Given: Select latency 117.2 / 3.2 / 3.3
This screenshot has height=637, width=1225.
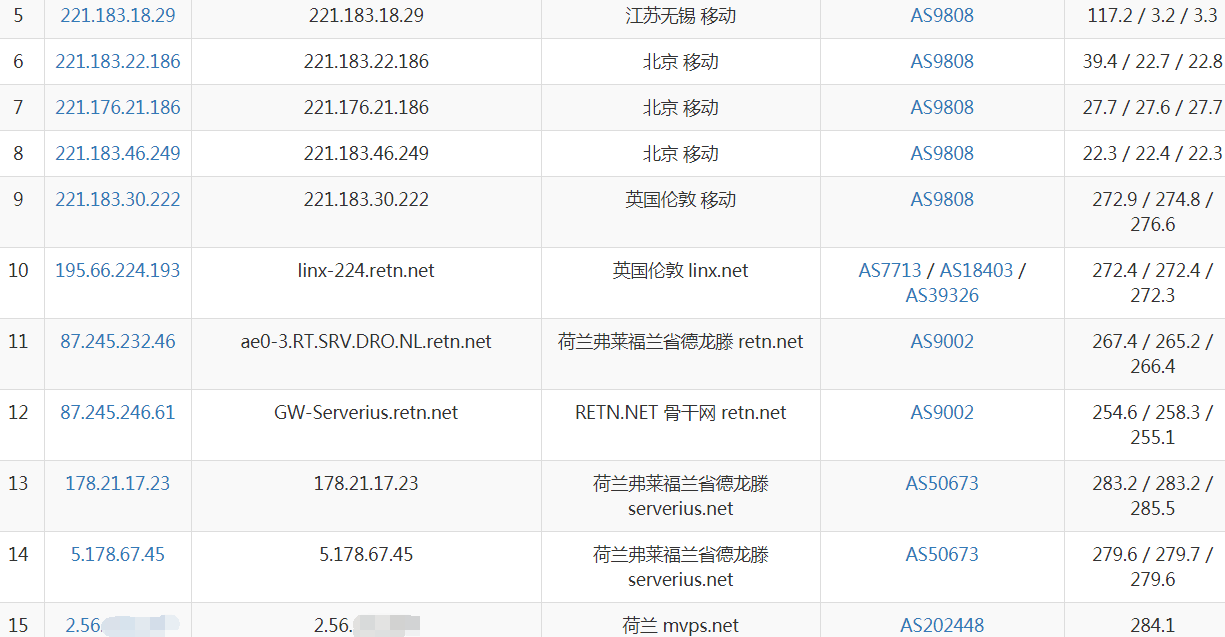Looking at the screenshot, I should [x=1152, y=16].
